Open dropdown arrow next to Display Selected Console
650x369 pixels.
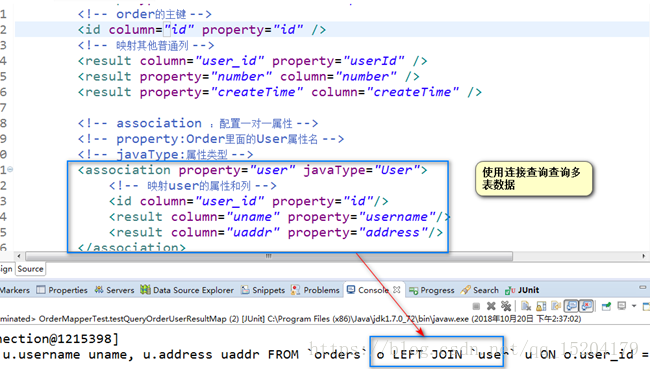pos(634,306)
